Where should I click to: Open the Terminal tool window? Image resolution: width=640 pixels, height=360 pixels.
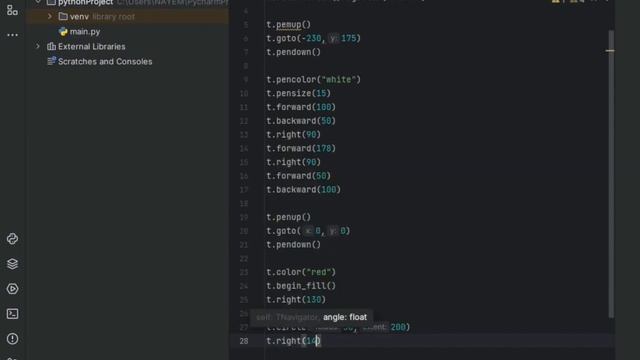coord(12,314)
